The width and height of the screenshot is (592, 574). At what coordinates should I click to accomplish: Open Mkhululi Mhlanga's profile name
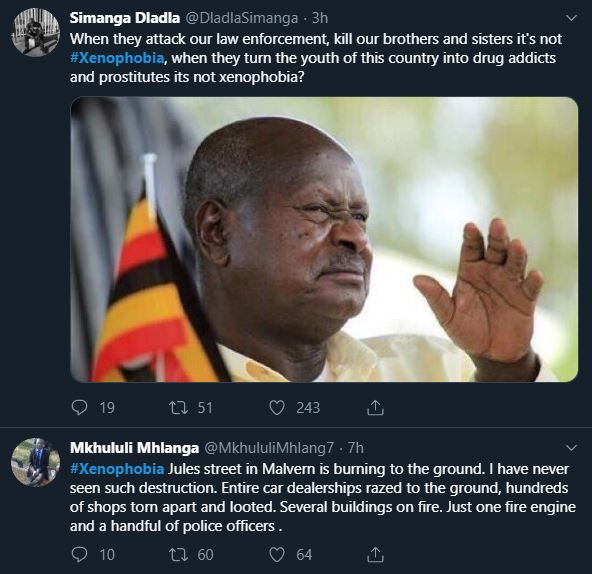coord(134,448)
